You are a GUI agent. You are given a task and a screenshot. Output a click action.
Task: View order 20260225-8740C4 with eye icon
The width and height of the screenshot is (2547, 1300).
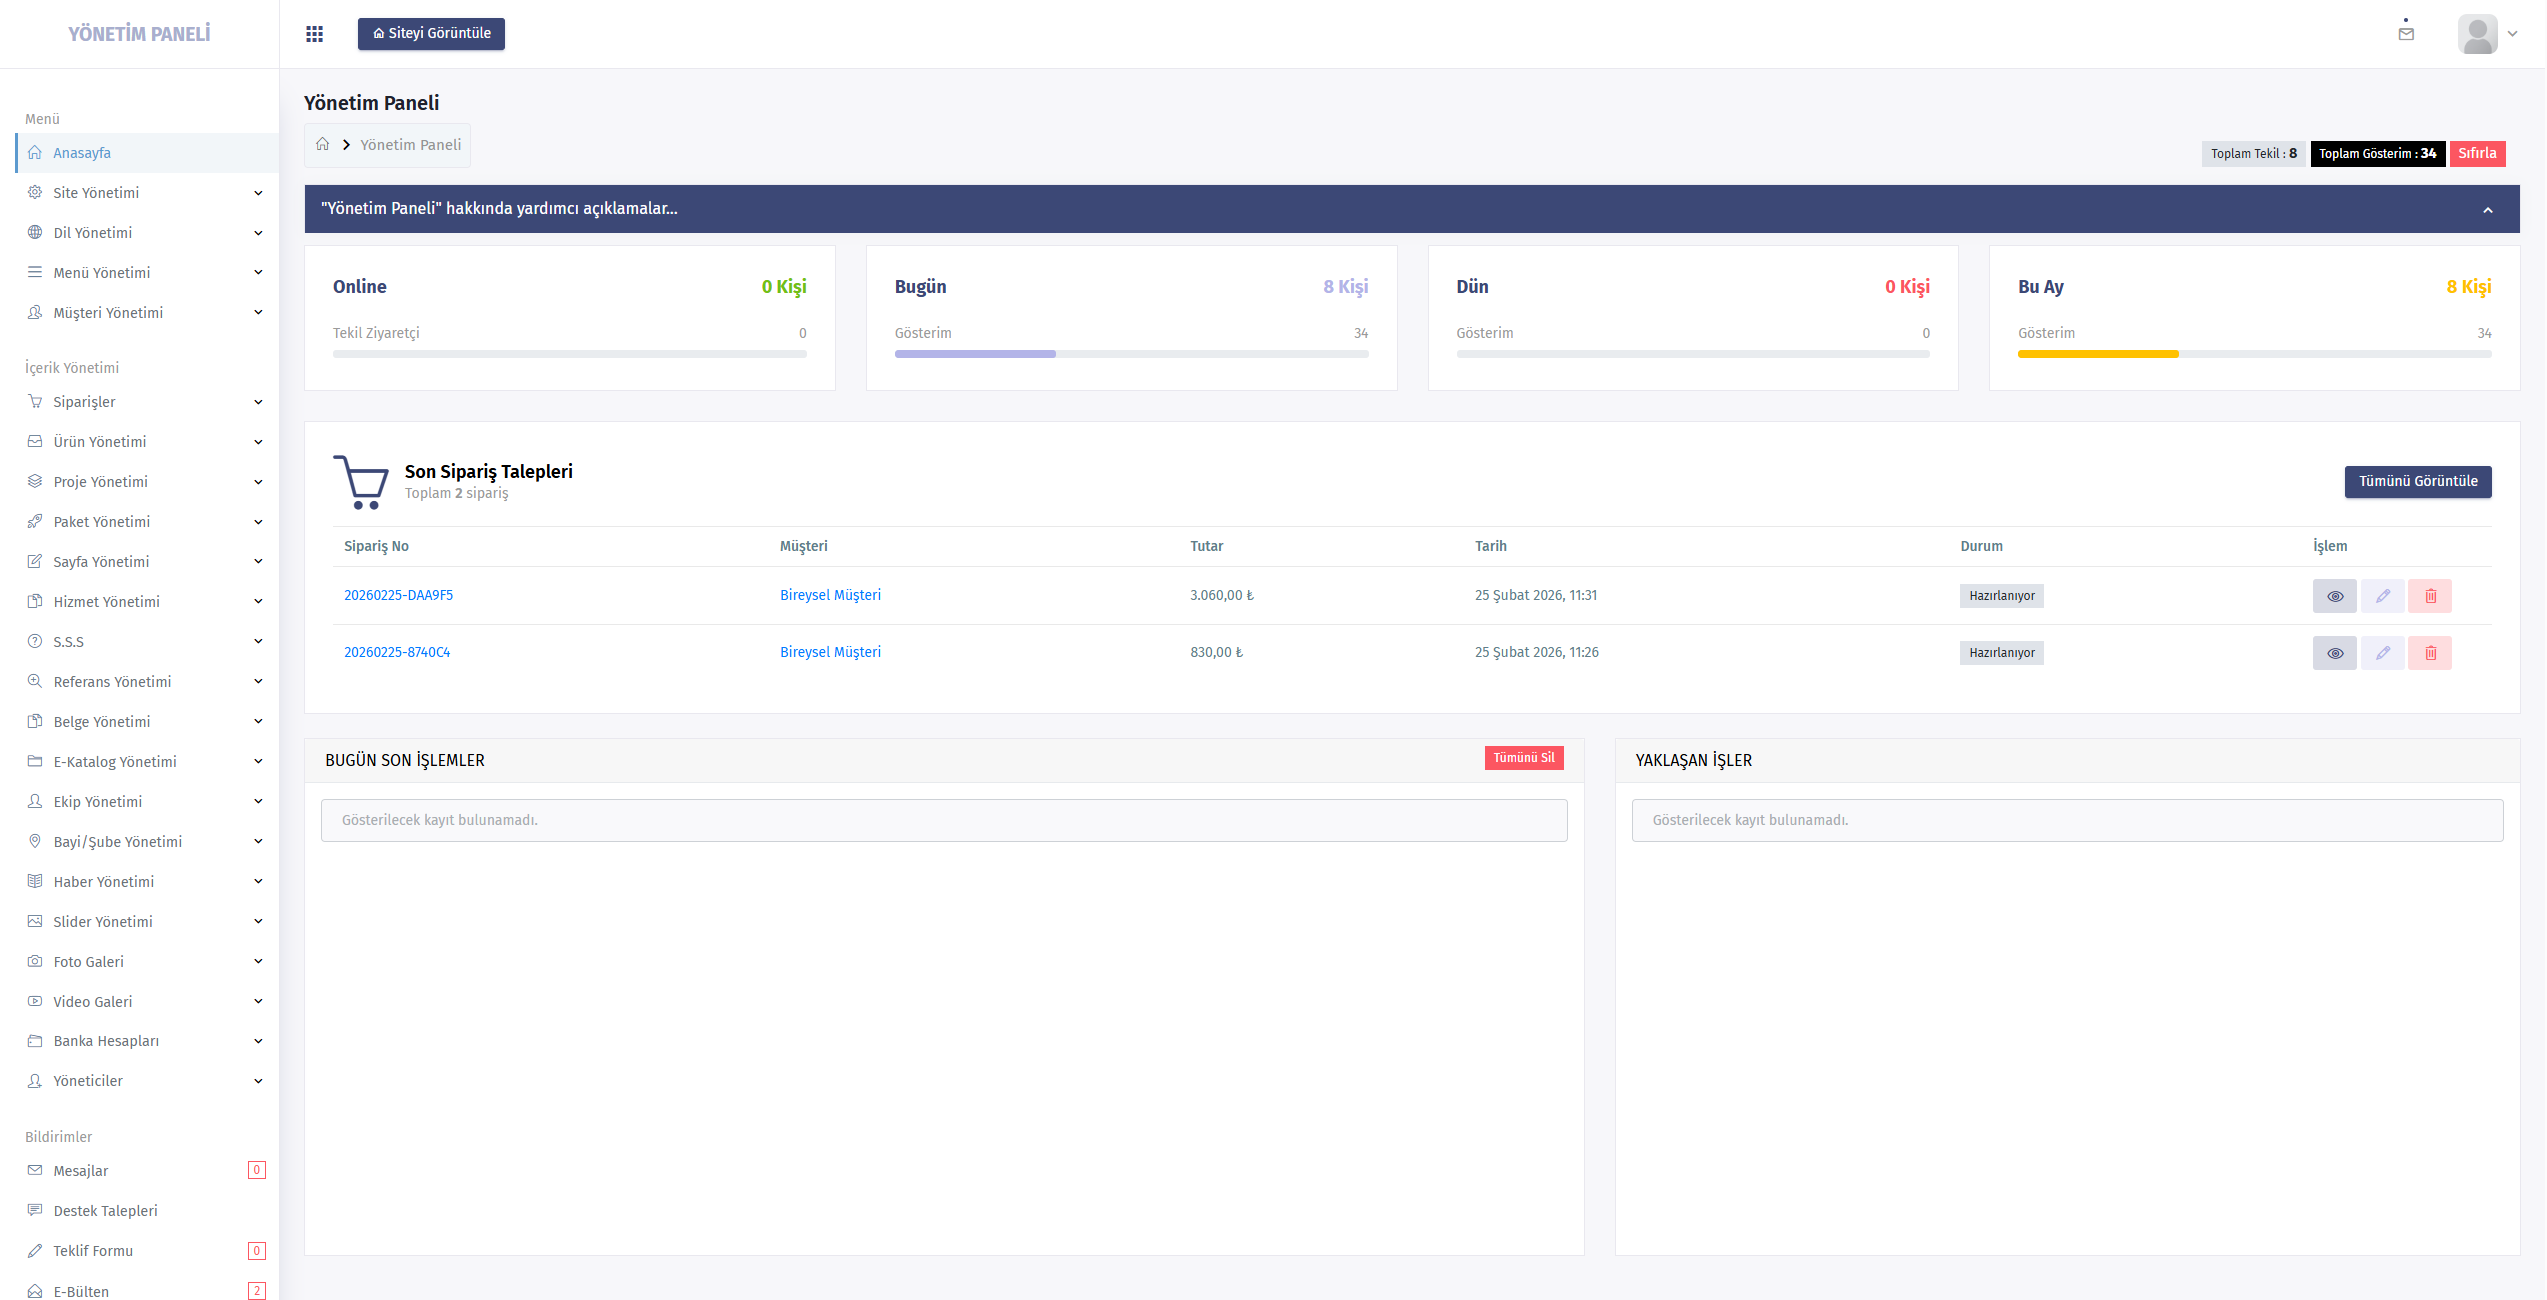coord(2334,653)
